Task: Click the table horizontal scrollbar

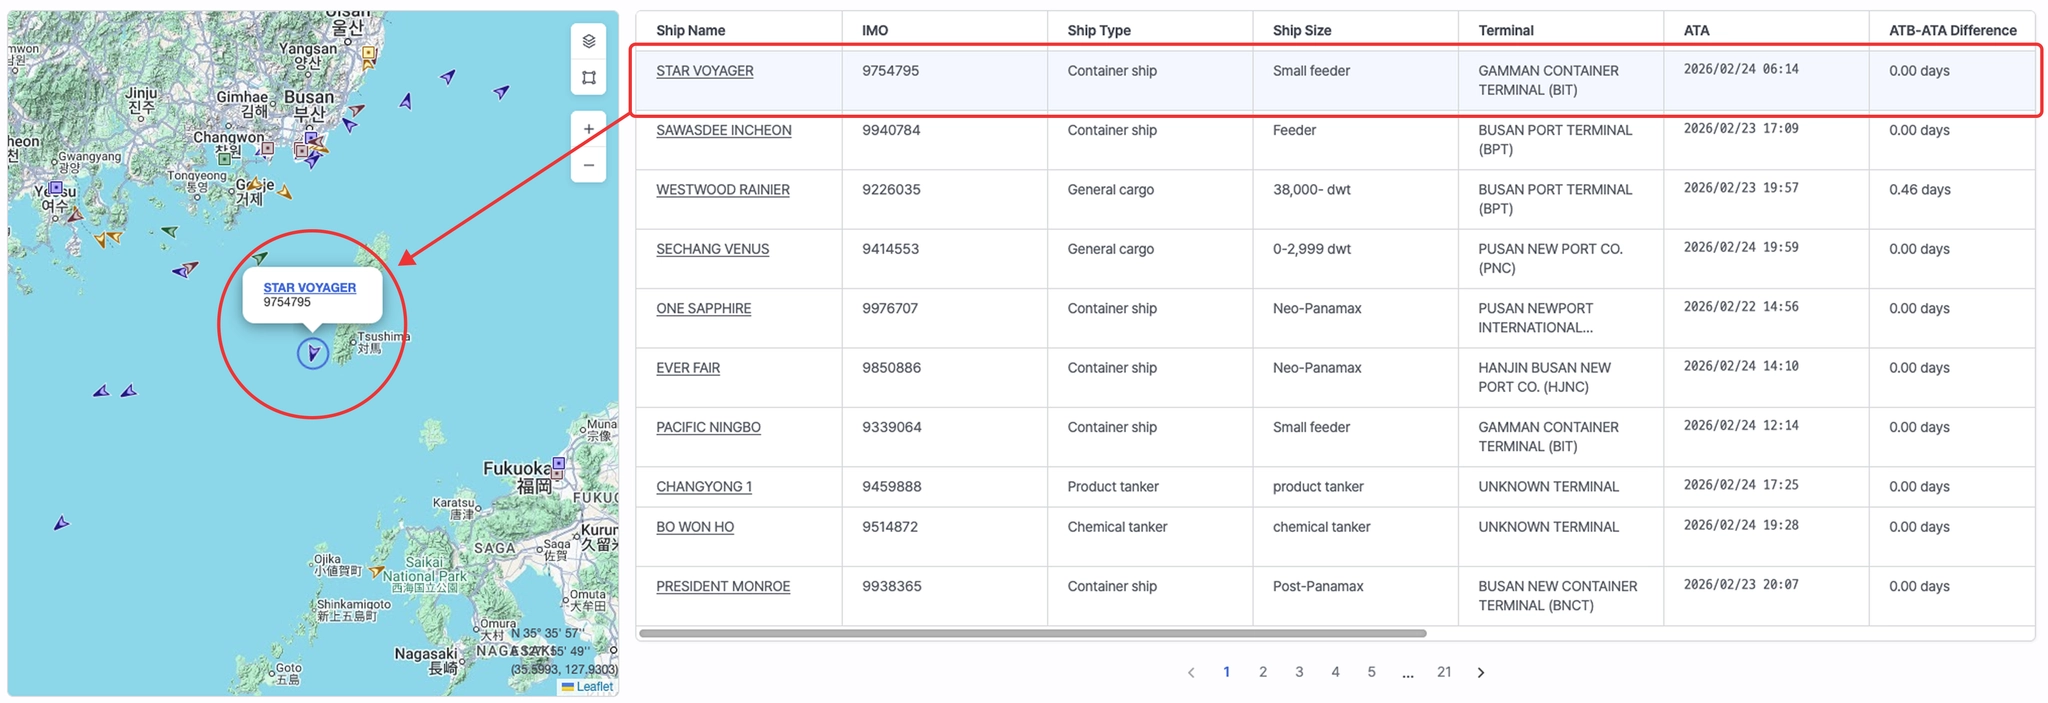Action: 1033,633
